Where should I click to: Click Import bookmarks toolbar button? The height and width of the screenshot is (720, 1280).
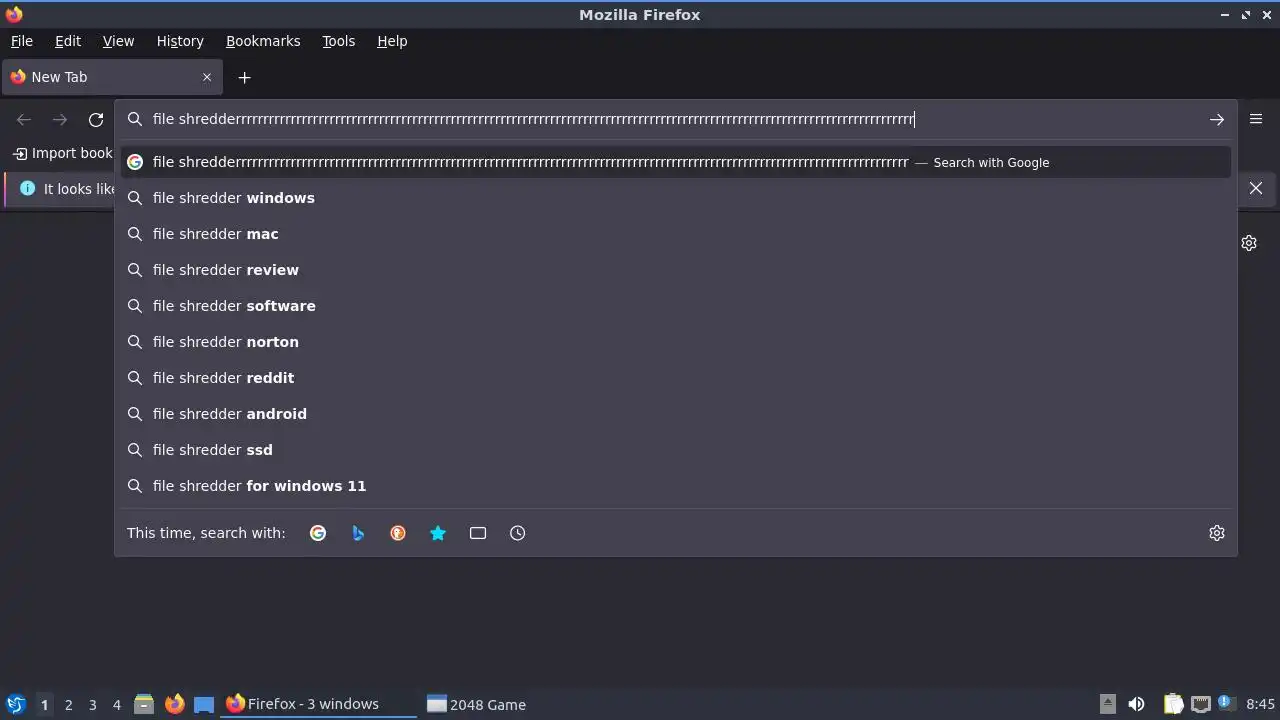pos(62,153)
